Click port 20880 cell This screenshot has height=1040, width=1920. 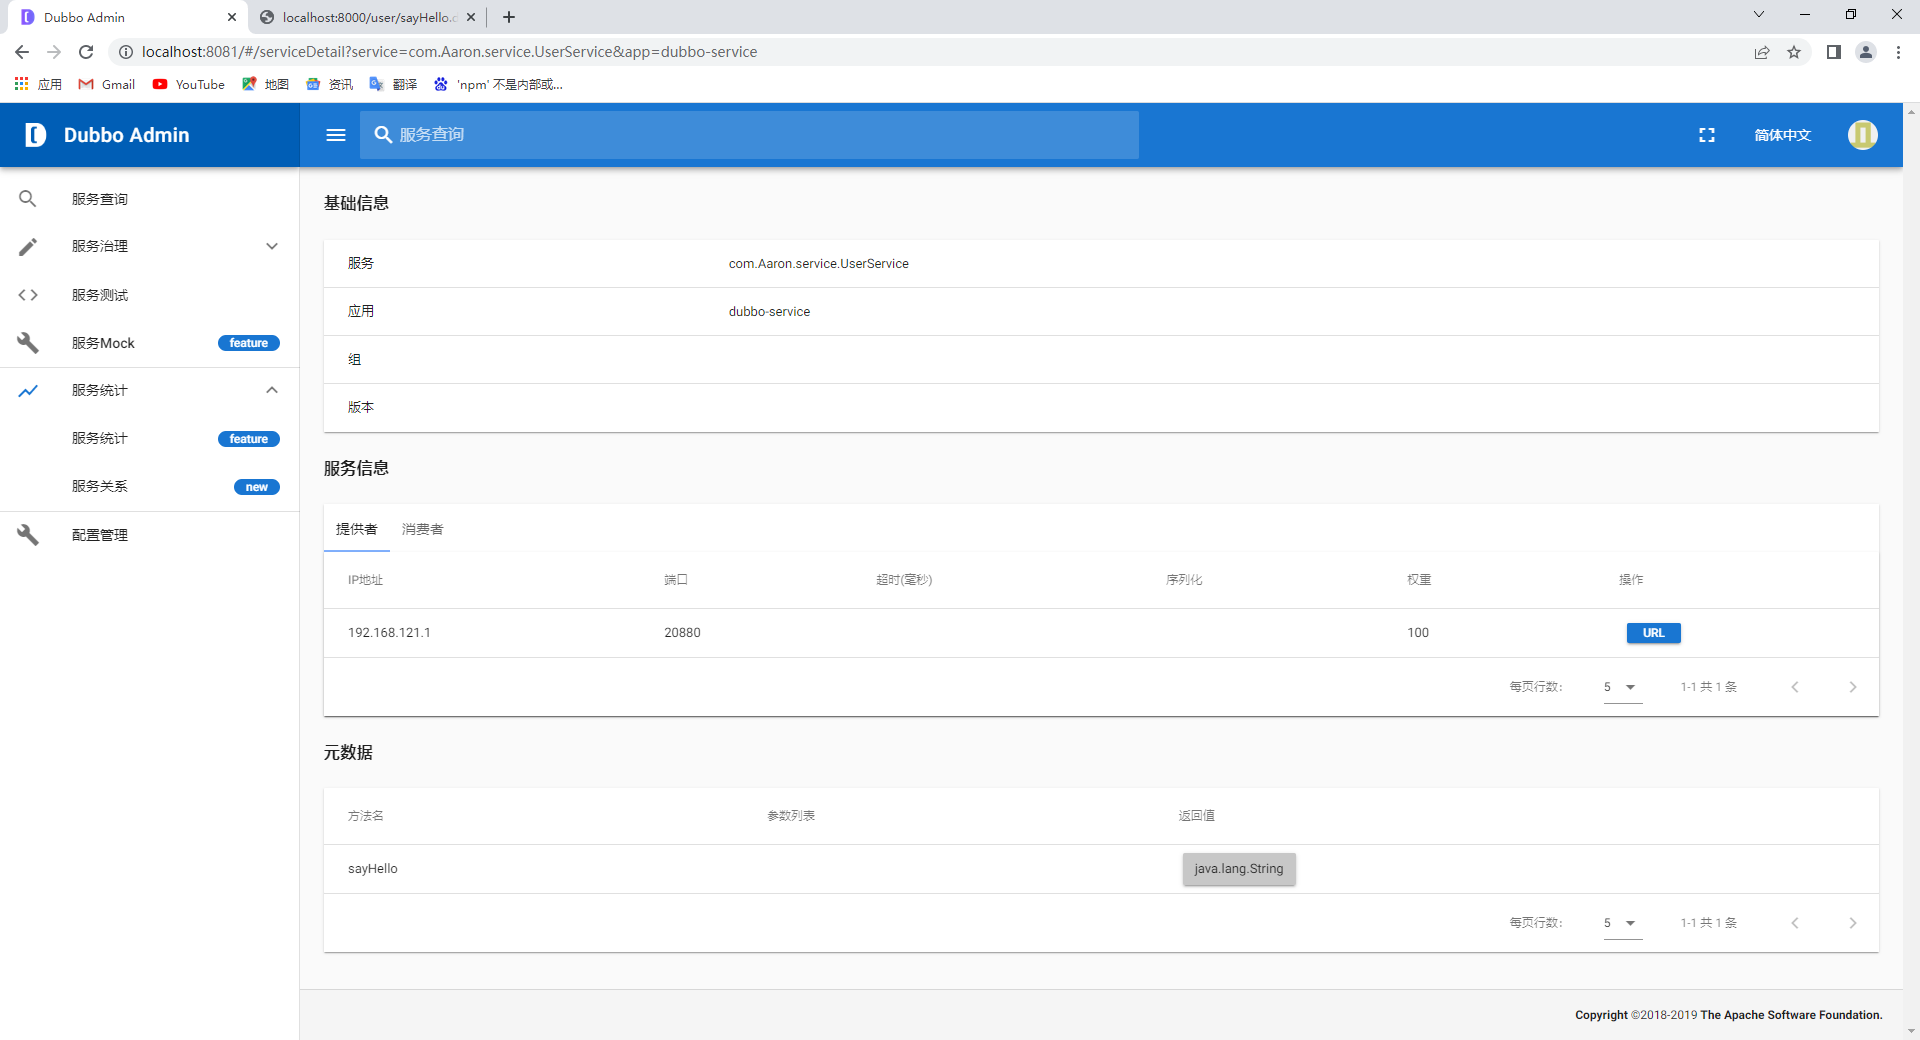tap(682, 633)
